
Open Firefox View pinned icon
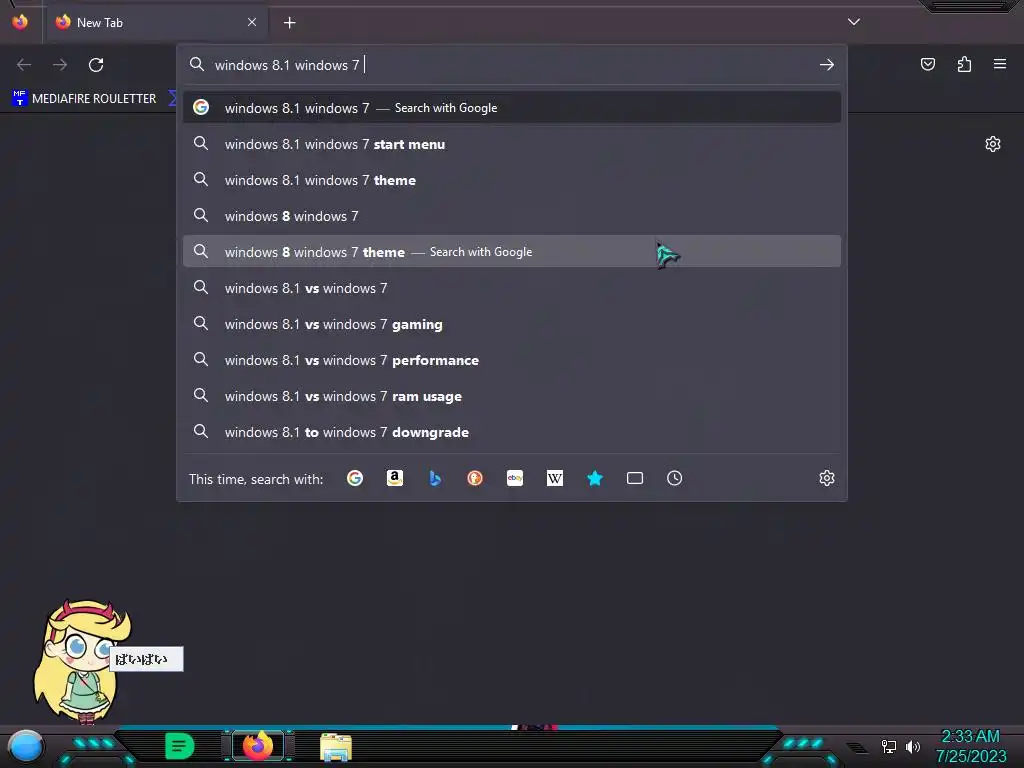pyautogui.click(x=20, y=22)
